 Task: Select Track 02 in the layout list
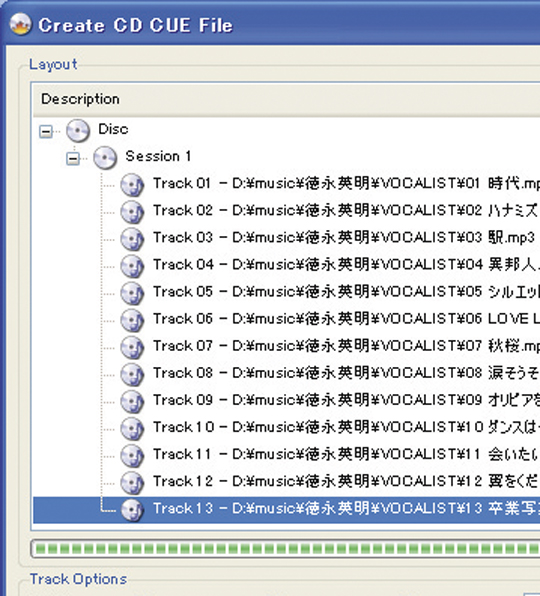[346, 211]
